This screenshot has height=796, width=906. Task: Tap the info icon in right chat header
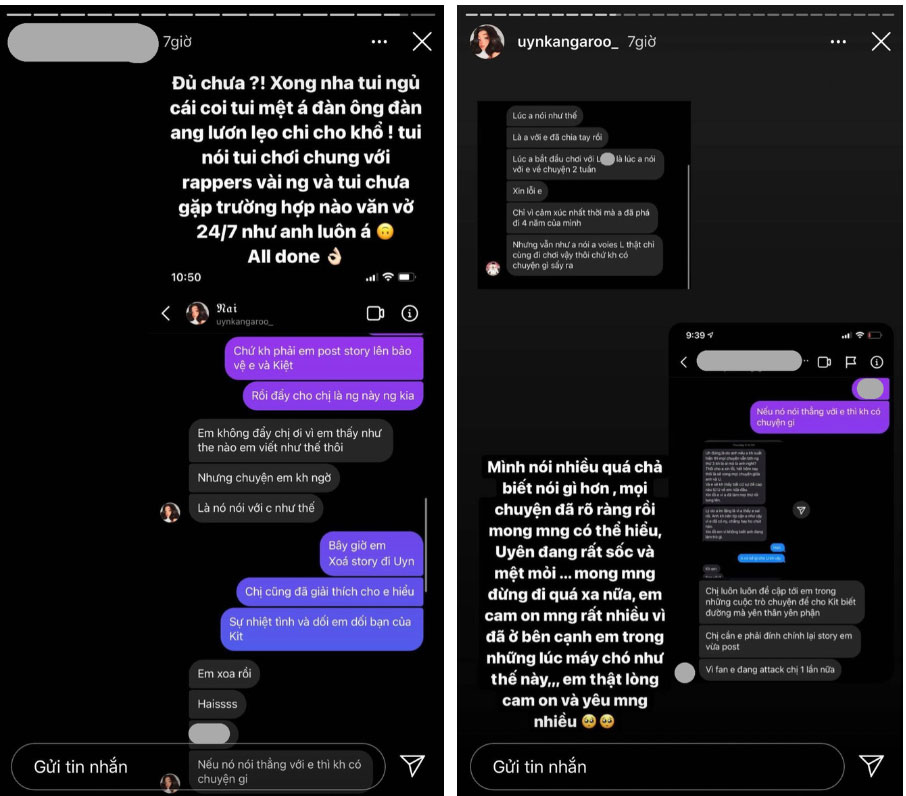coord(877,362)
